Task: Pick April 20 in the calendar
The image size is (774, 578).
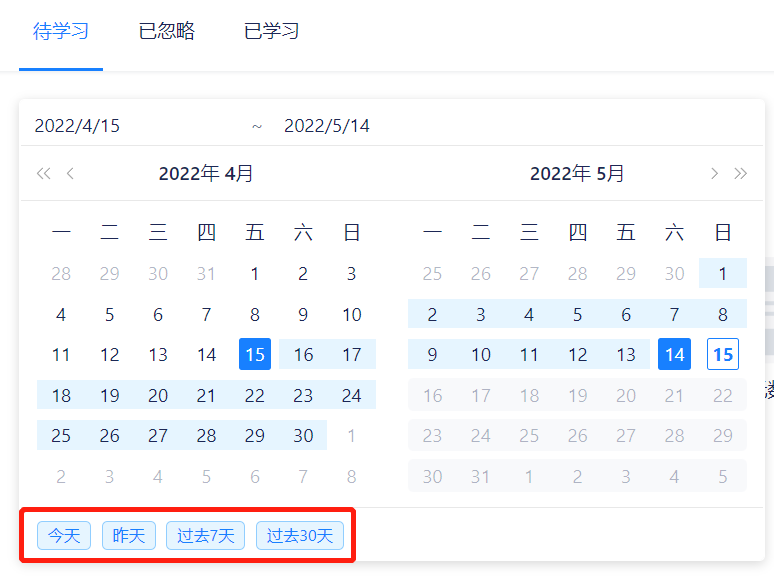Action: pos(158,395)
